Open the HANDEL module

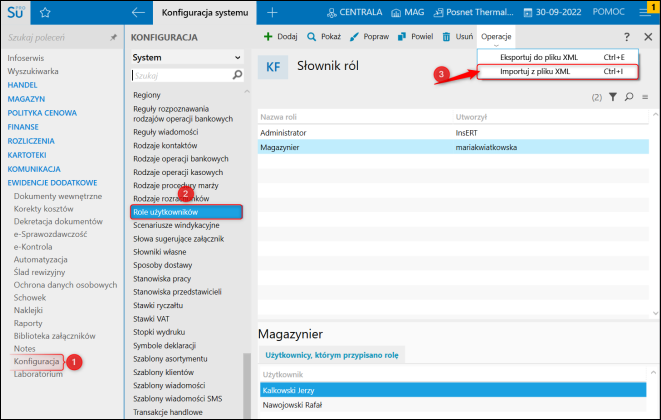tap(22, 85)
